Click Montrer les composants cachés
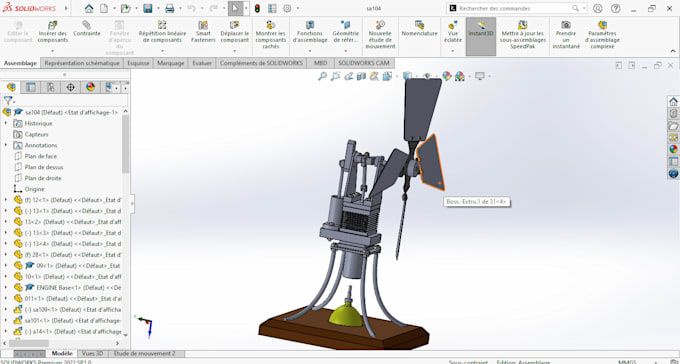 pos(271,34)
